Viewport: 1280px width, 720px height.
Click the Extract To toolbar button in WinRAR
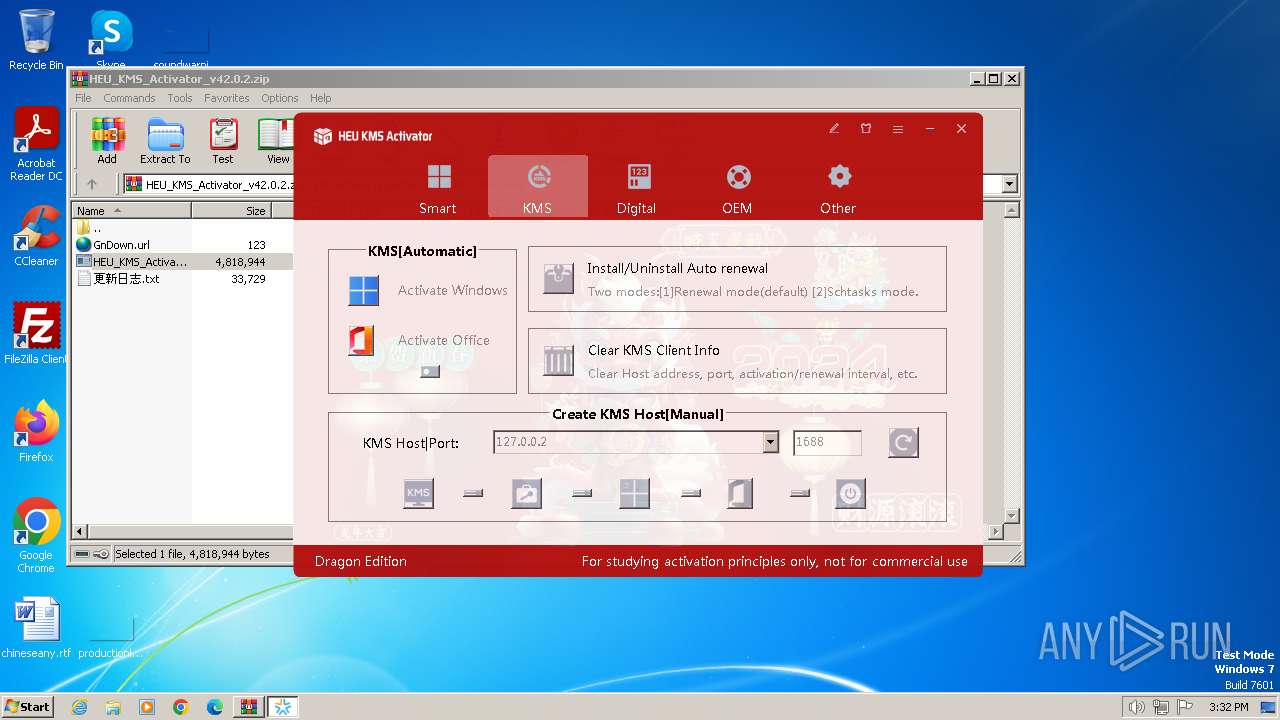[x=165, y=141]
